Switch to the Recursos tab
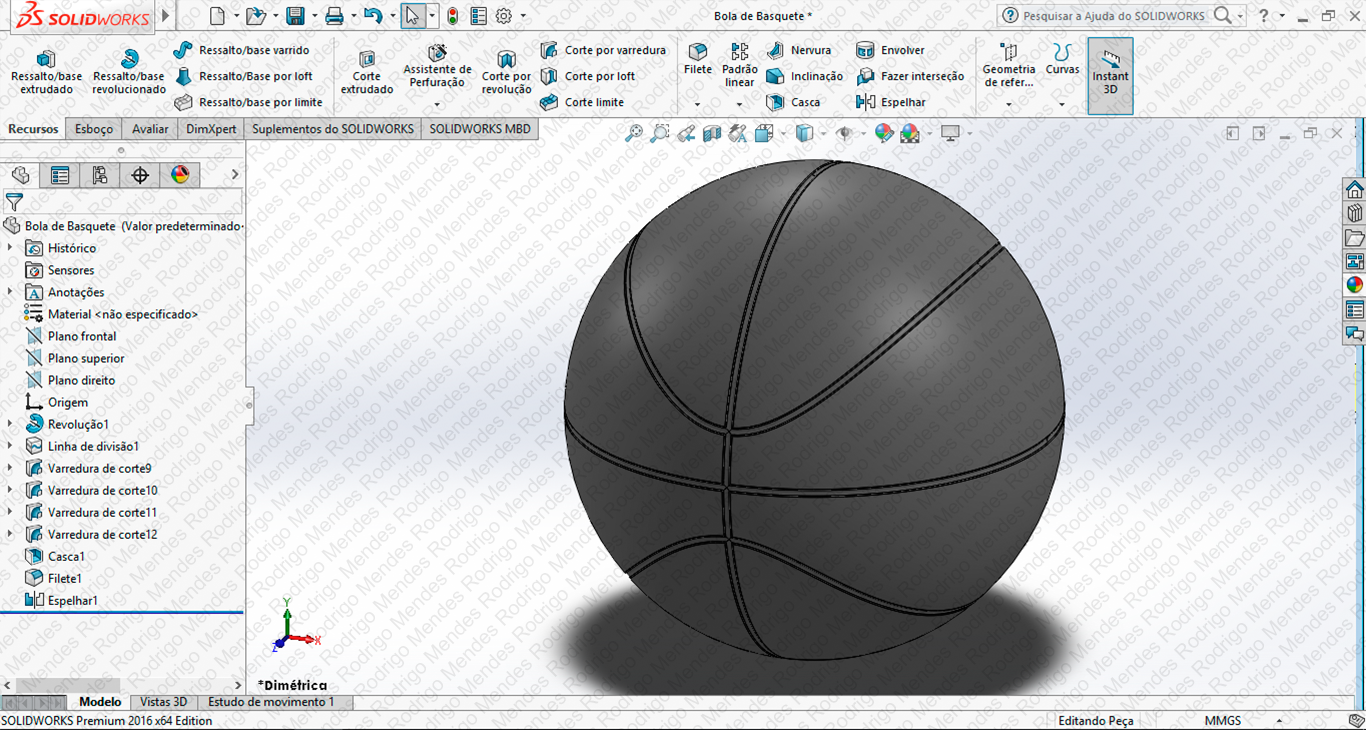 point(33,129)
